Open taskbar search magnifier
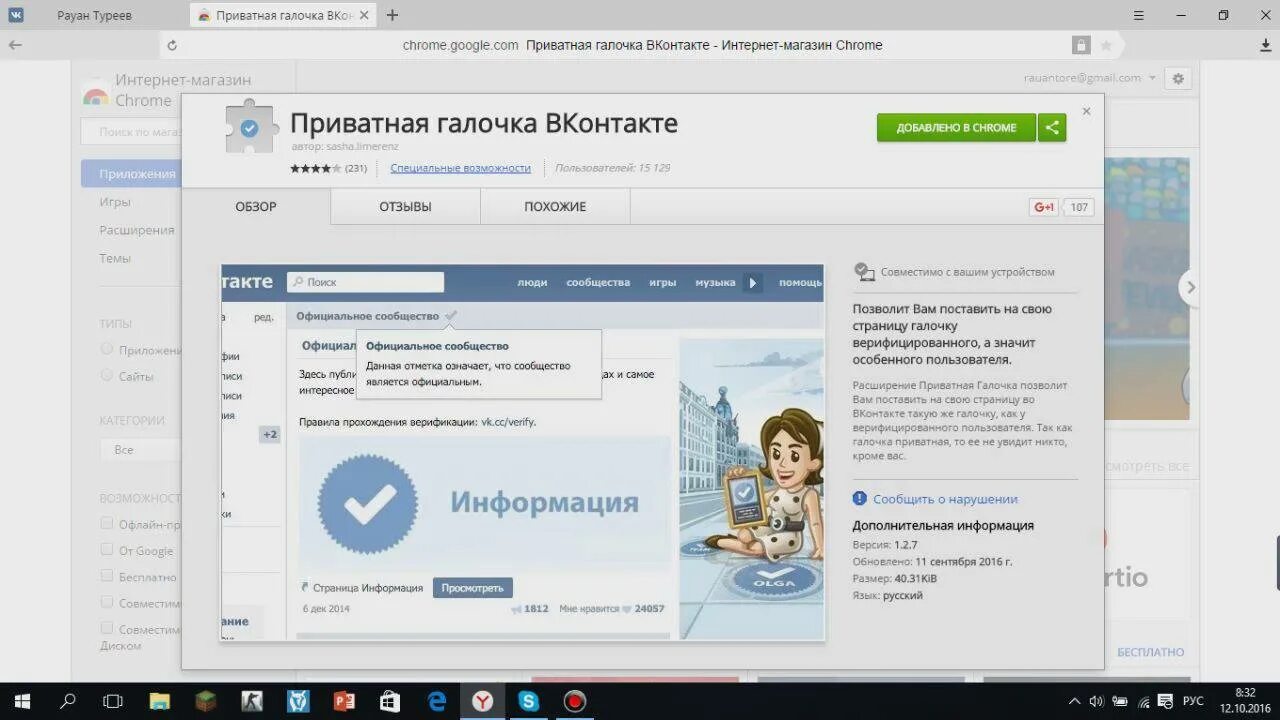Screen dimensions: 1280x720 pos(68,701)
